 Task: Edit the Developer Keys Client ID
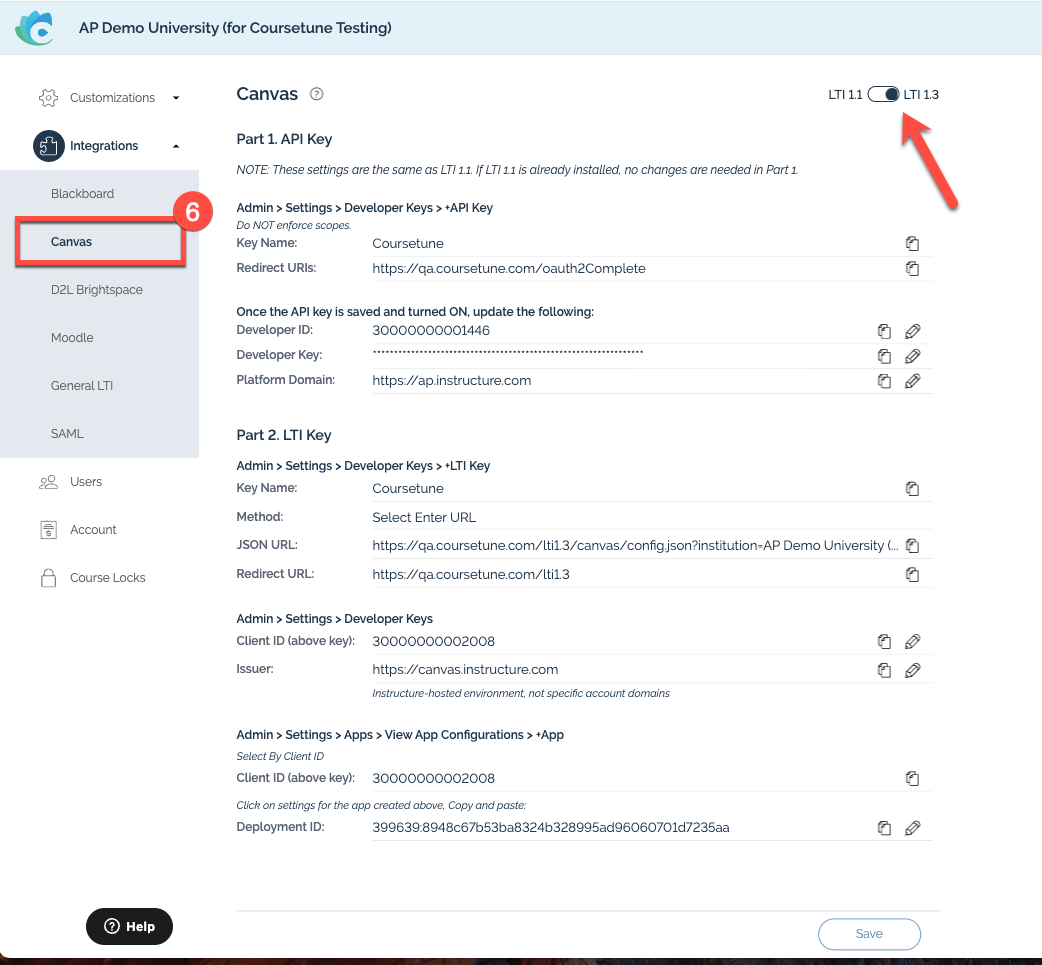point(912,641)
